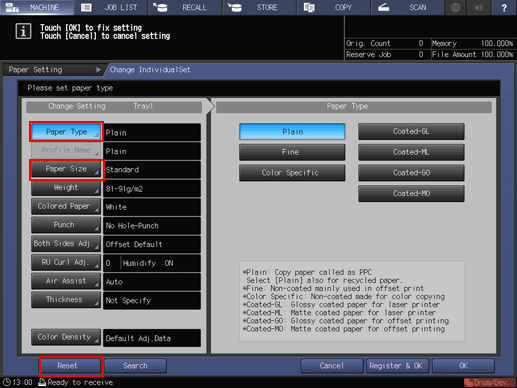The width and height of the screenshot is (517, 388).
Task: Confirm with the OK button
Action: coord(463,366)
